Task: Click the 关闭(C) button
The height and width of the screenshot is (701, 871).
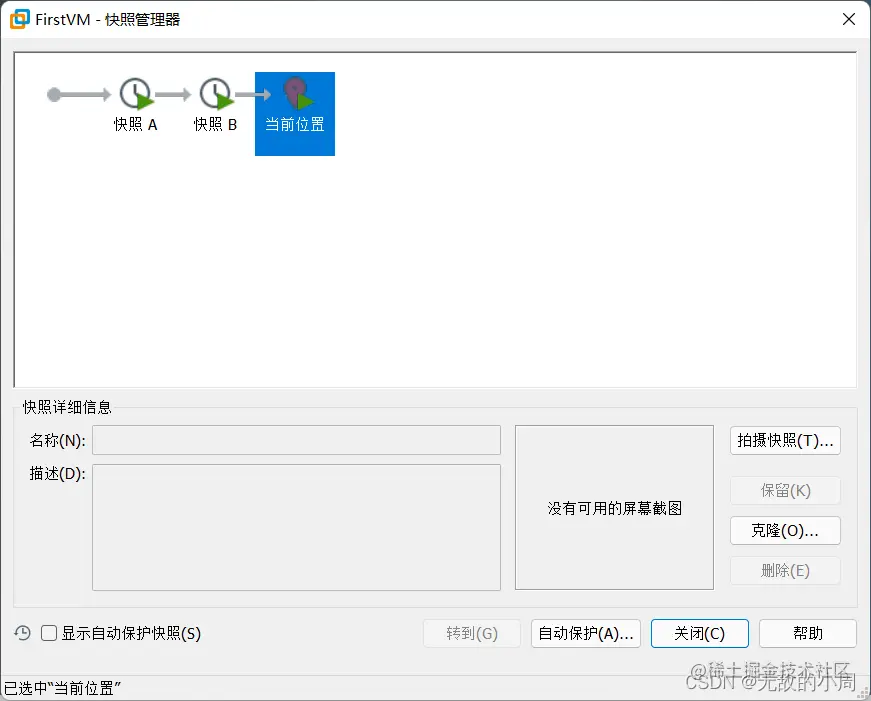Action: coord(699,633)
